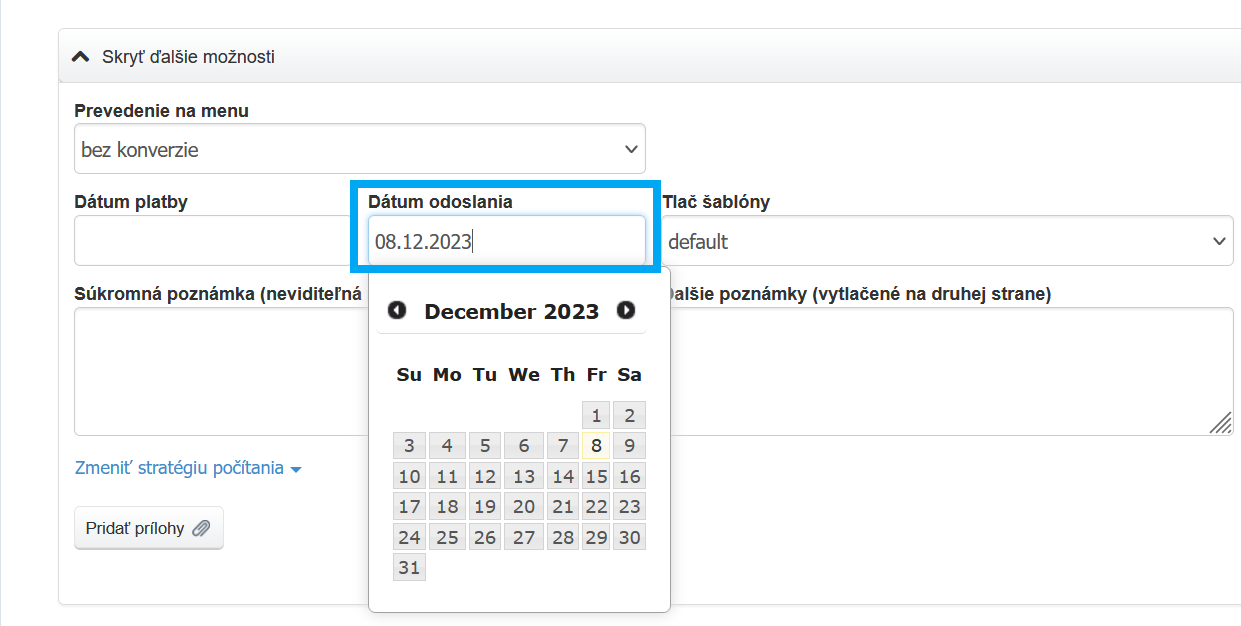
Task: Click the 'Súkromná poznámka' text area
Action: click(x=215, y=371)
